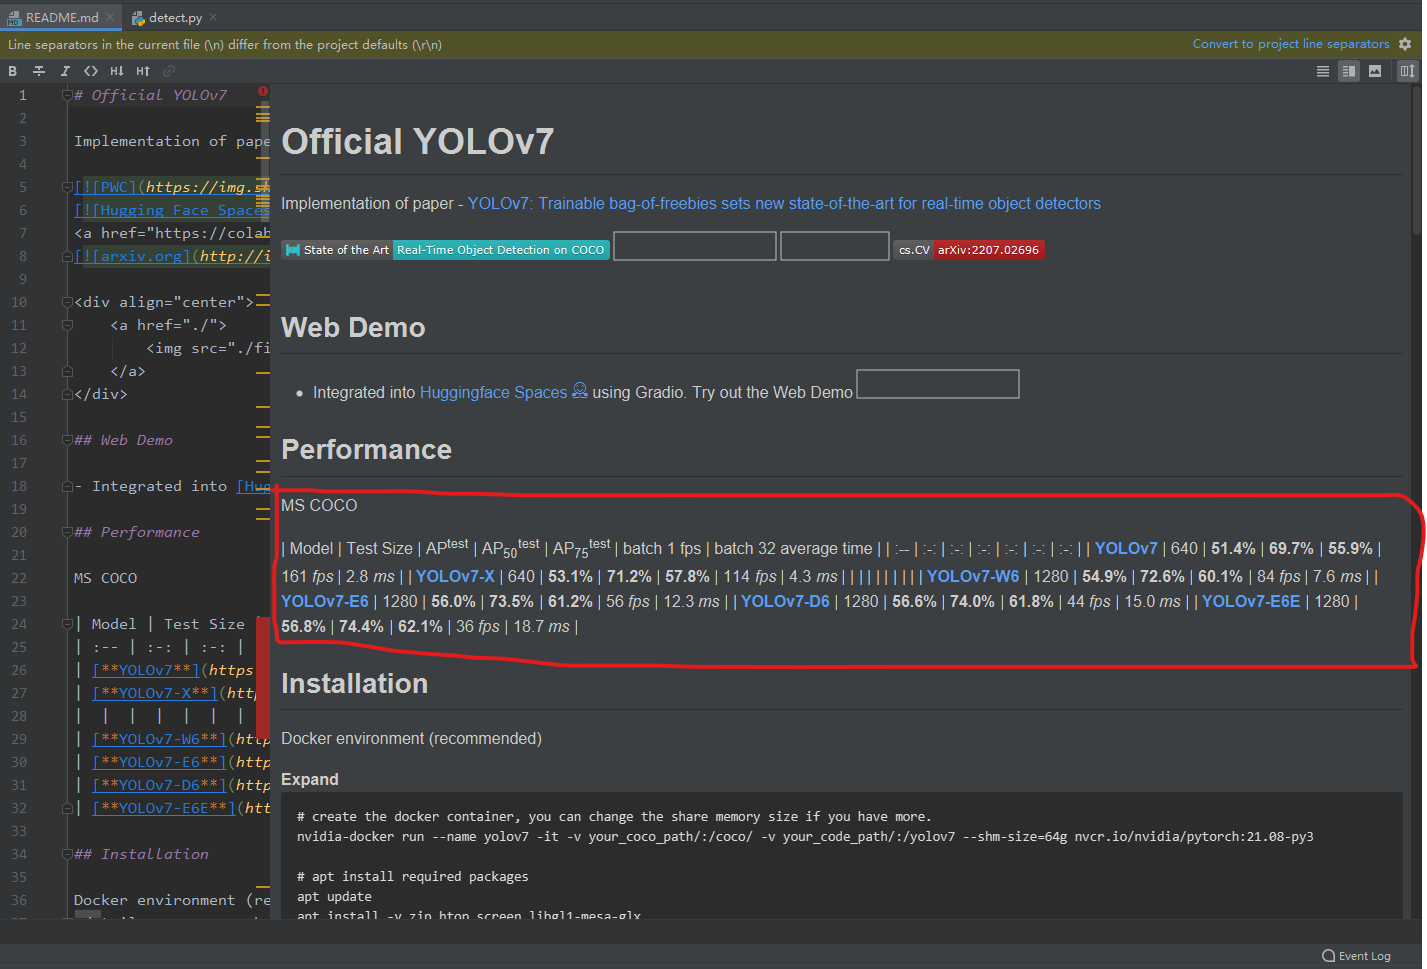The height and width of the screenshot is (969, 1427).
Task: Click the 'Installation' heading in preview
Action: click(x=354, y=684)
